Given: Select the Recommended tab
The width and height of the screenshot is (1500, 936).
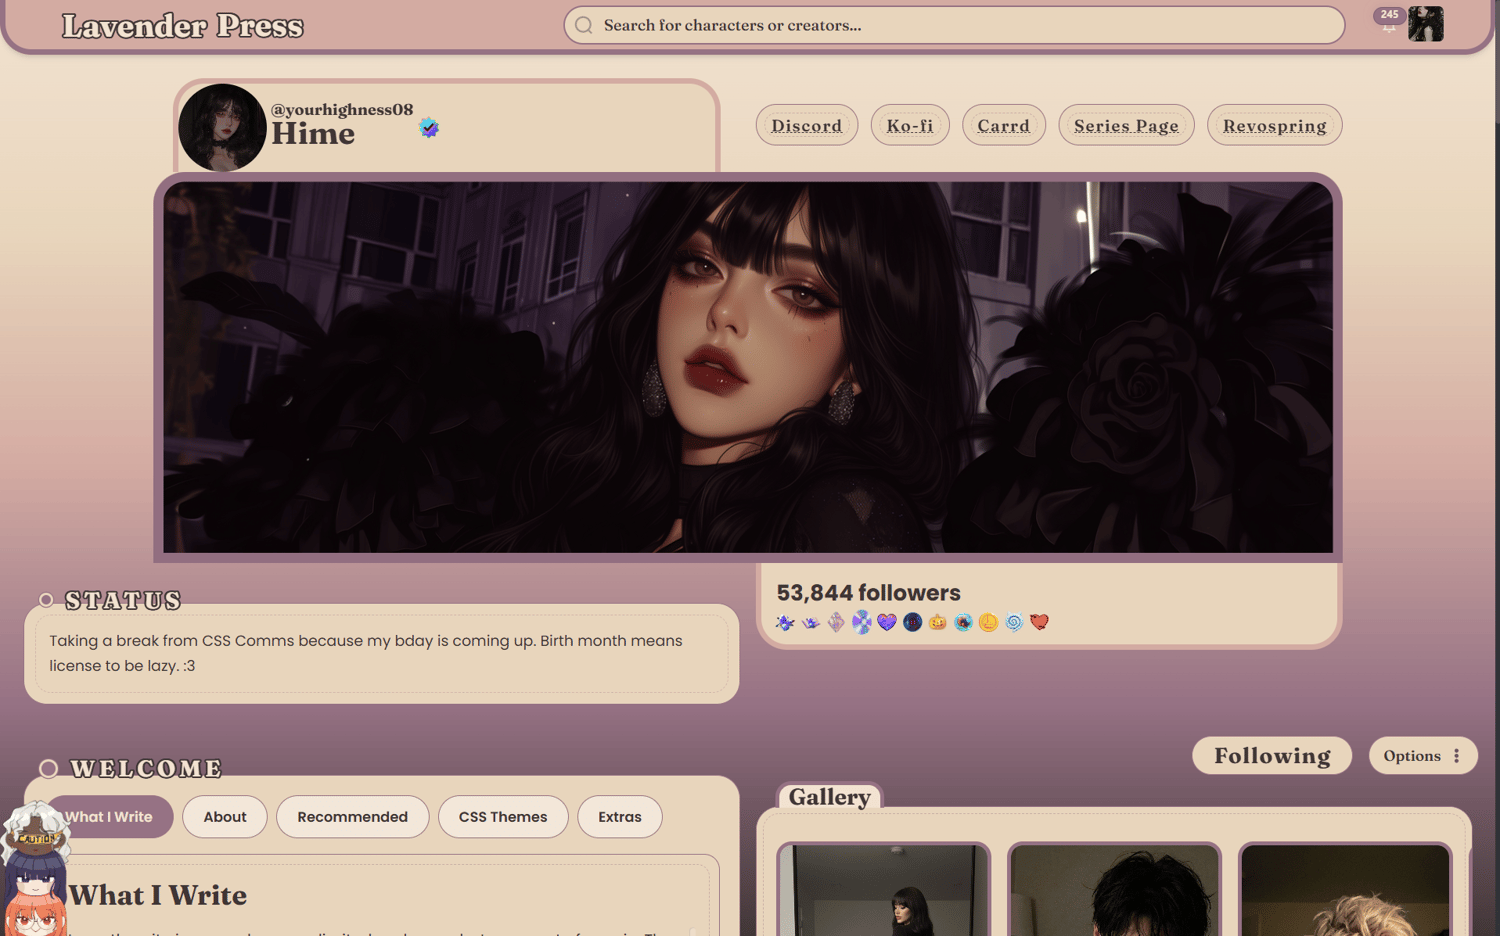Looking at the screenshot, I should 353,817.
